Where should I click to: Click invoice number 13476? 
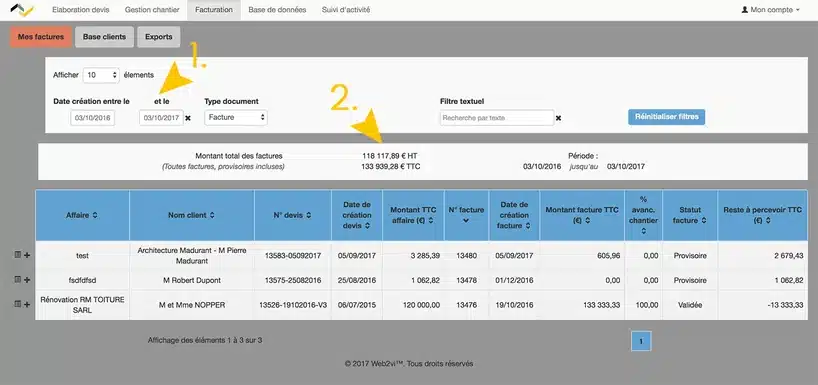(466, 305)
